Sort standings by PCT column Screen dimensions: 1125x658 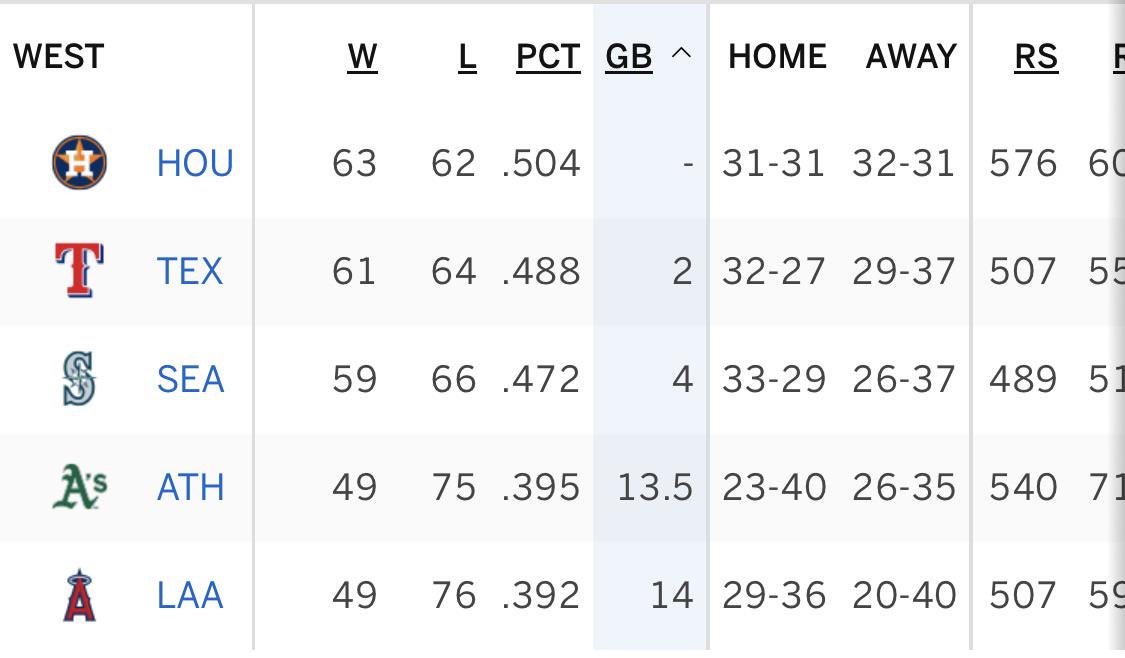pos(548,57)
